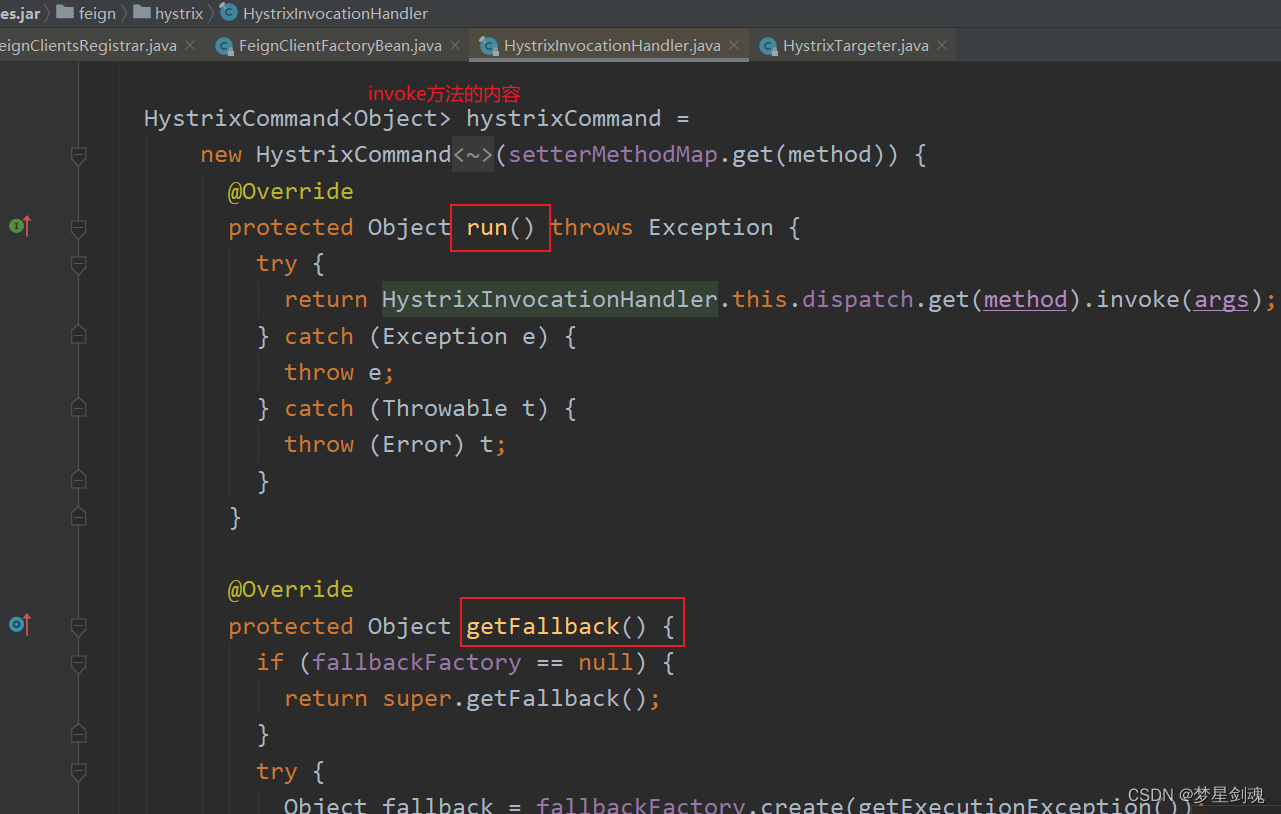The width and height of the screenshot is (1281, 814).
Task: Click the setterMethodMap field reference
Action: click(x=613, y=155)
